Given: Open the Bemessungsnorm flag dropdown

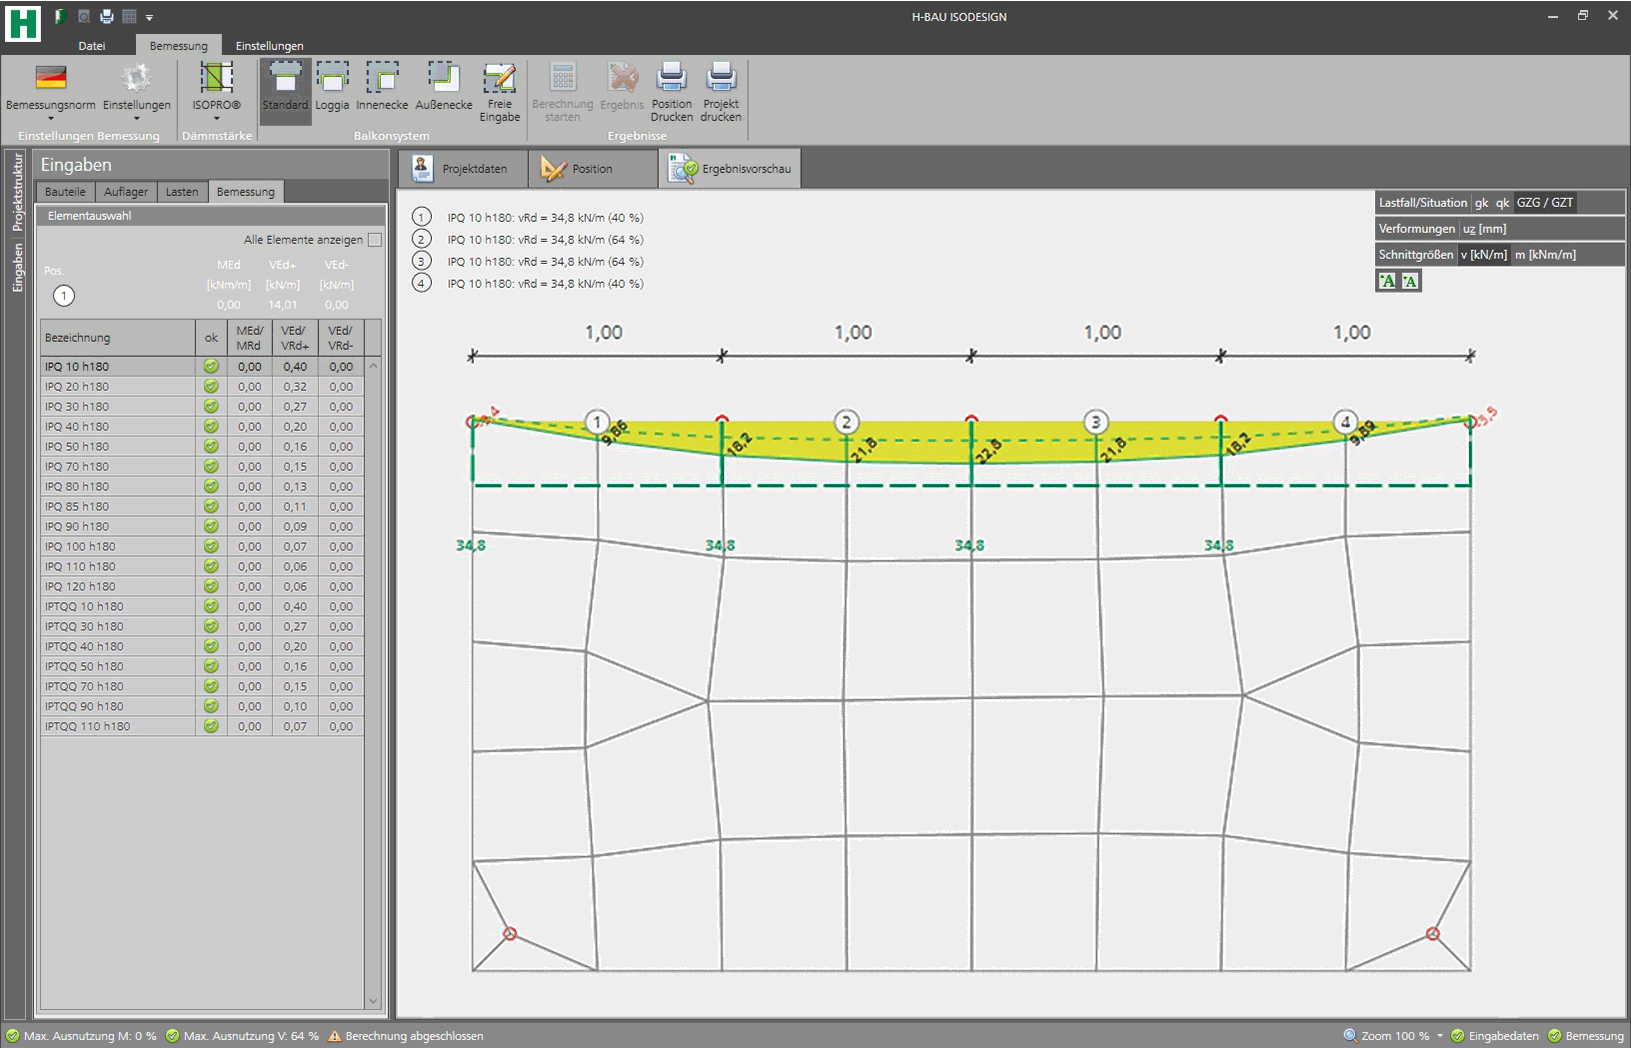Looking at the screenshot, I should [x=51, y=91].
